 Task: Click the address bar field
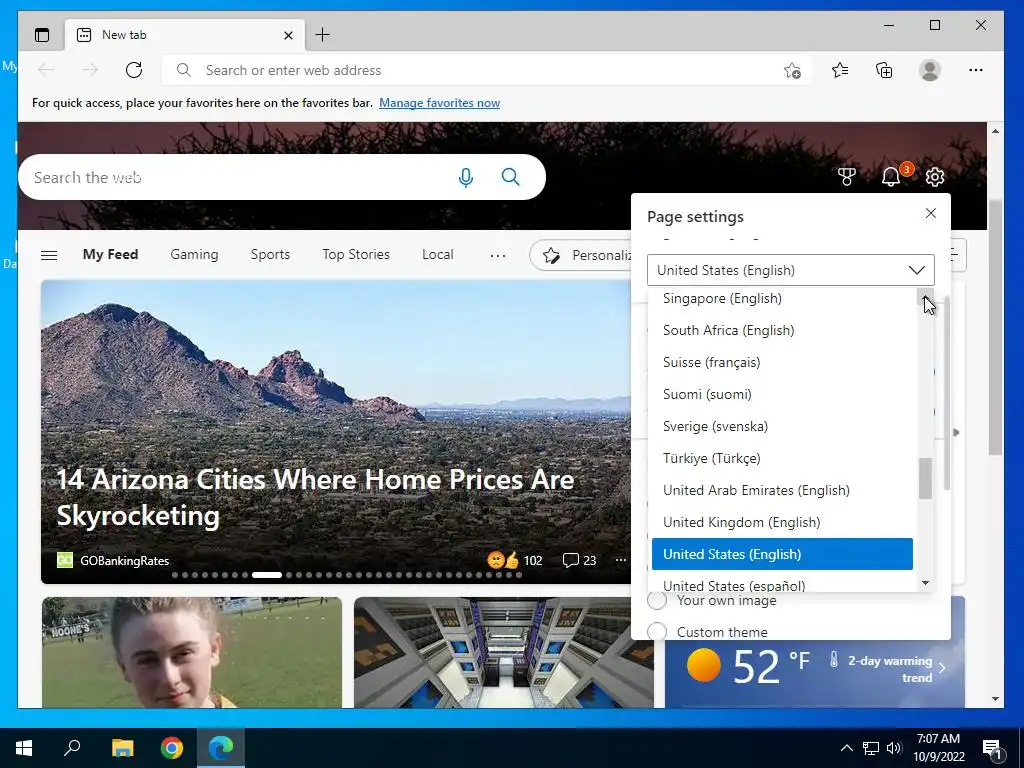[x=487, y=70]
